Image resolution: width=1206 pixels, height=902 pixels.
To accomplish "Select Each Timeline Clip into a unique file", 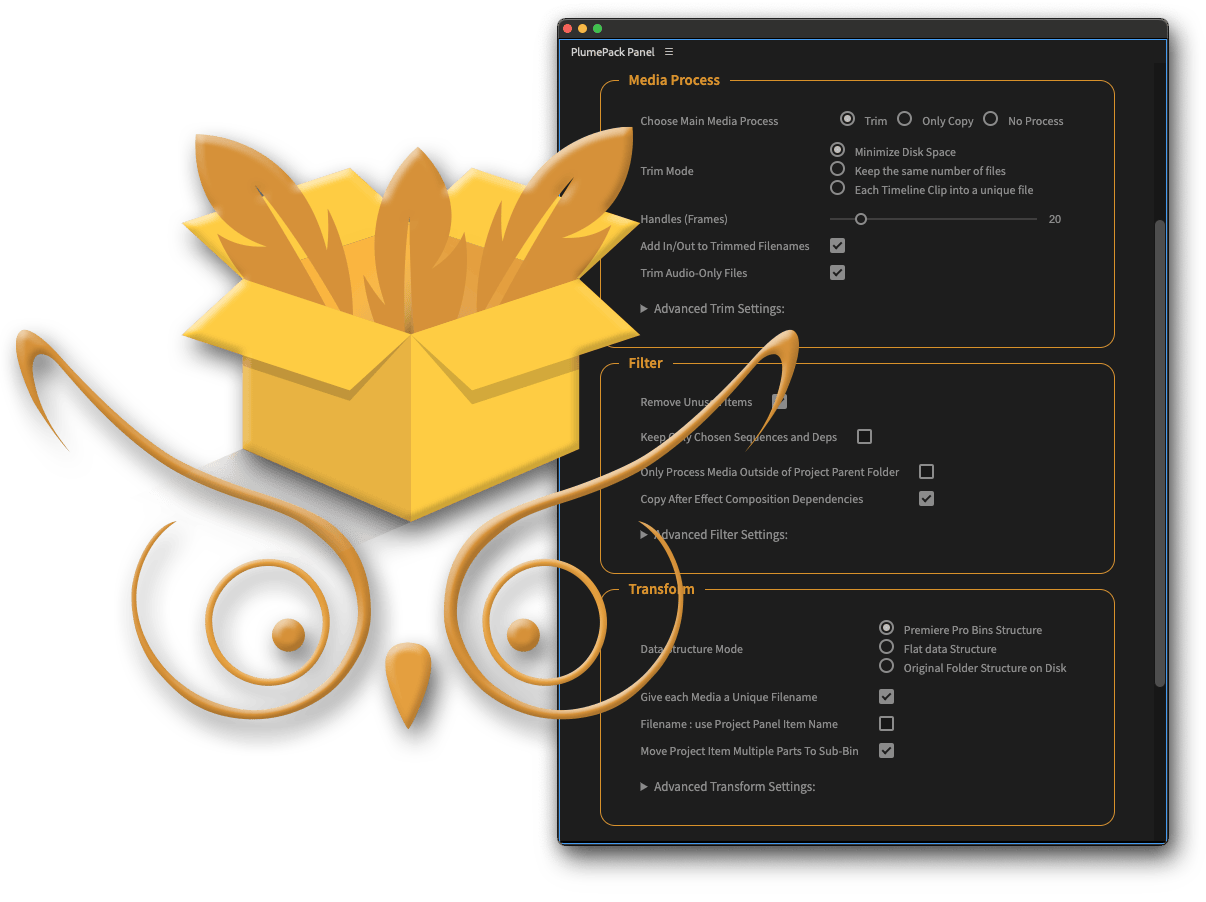I will click(838, 188).
